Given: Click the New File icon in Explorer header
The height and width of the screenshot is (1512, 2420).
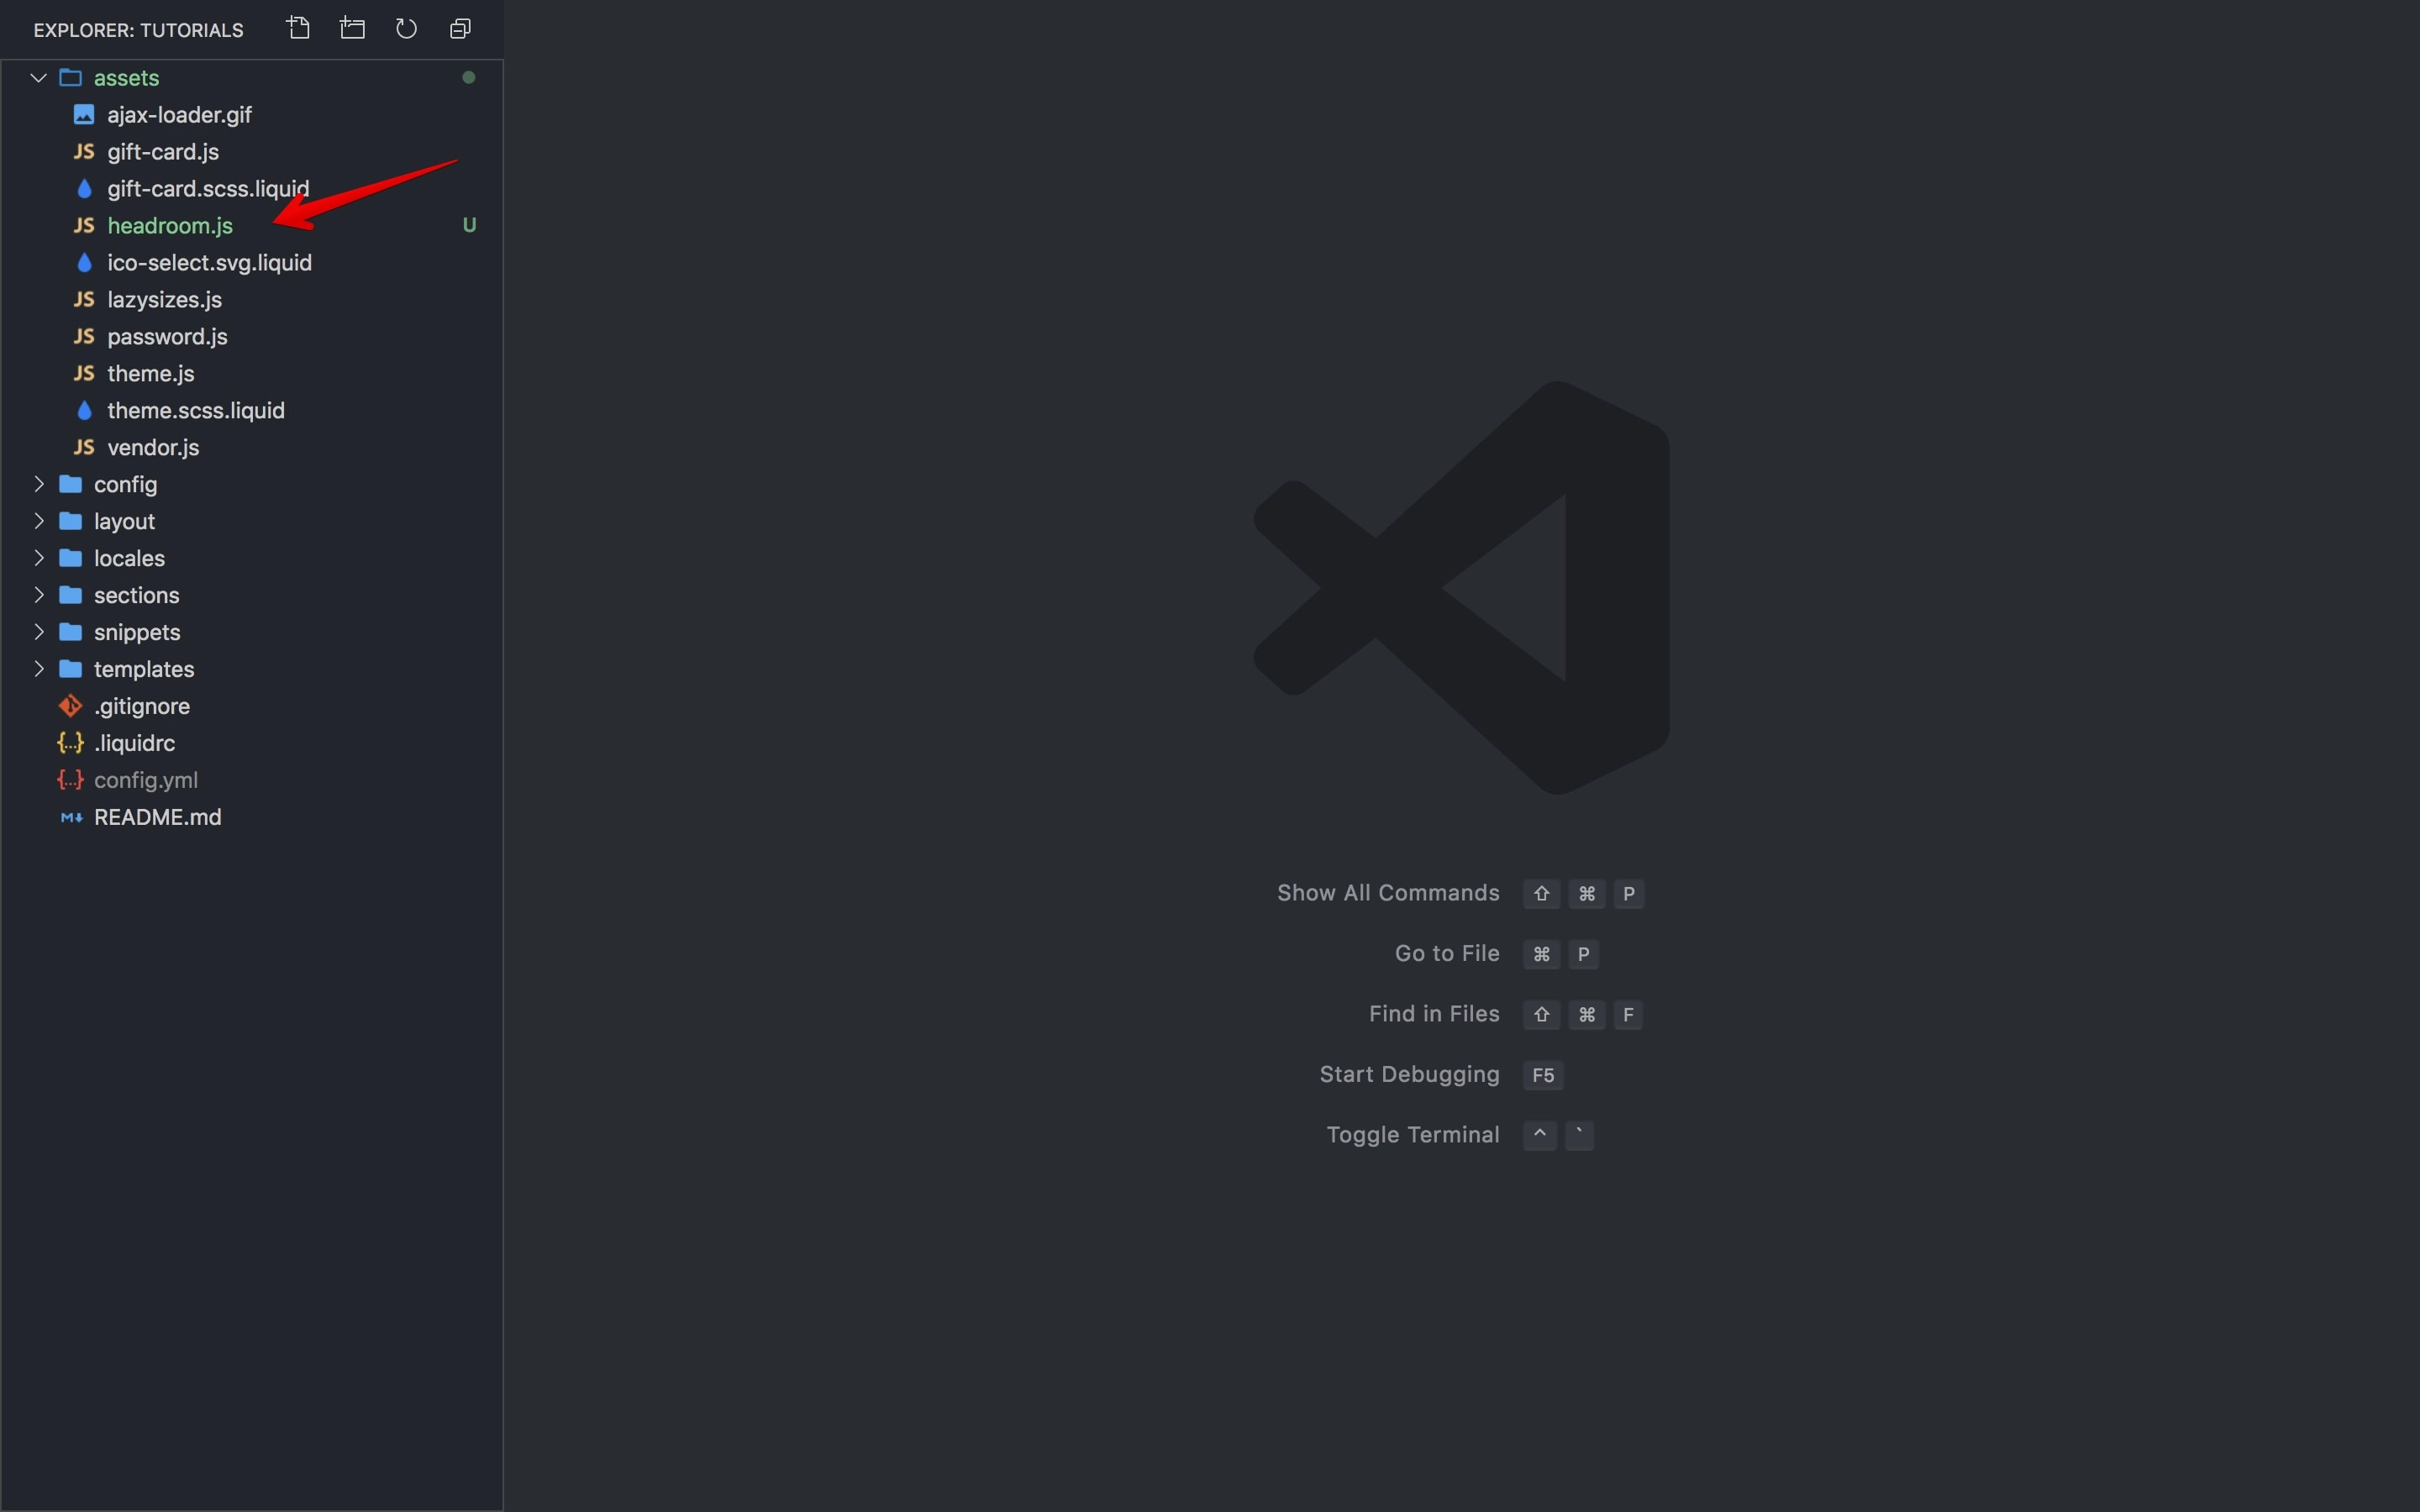Looking at the screenshot, I should [x=298, y=28].
